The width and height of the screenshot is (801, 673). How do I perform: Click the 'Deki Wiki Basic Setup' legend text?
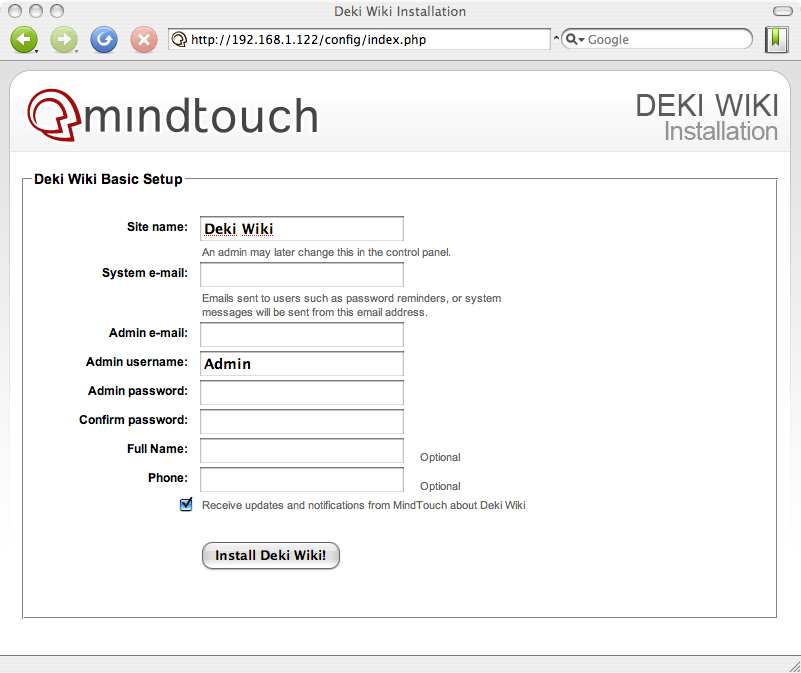[108, 179]
